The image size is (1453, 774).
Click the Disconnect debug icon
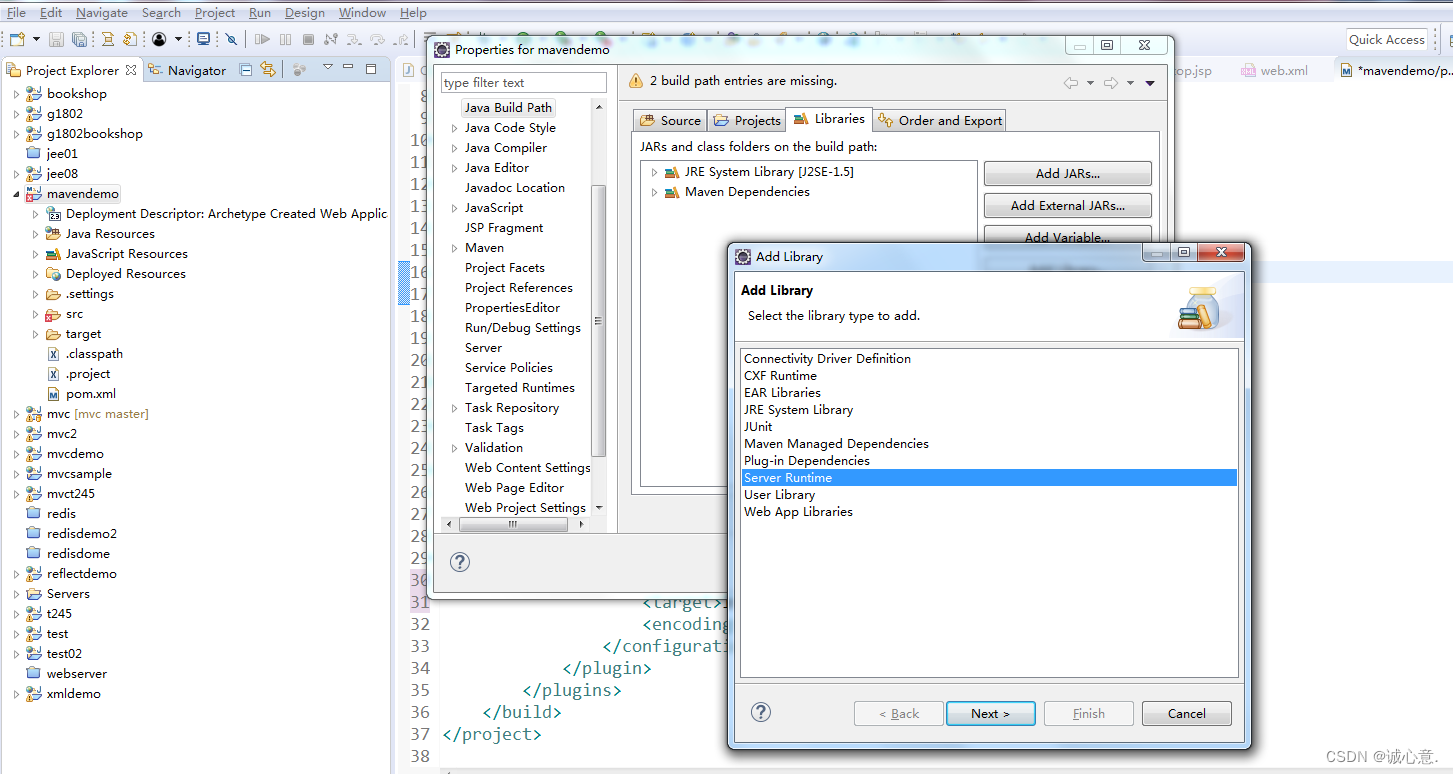331,39
